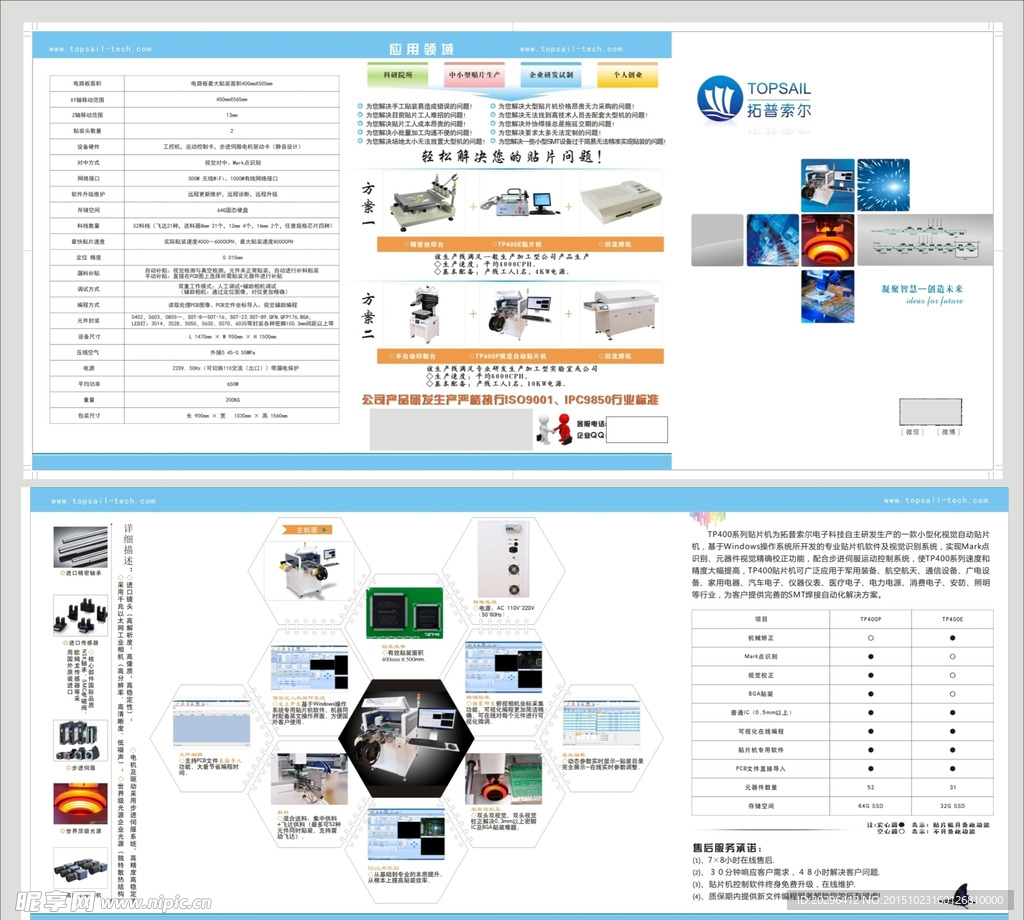Click the 32G SSD cell

pos(952,806)
